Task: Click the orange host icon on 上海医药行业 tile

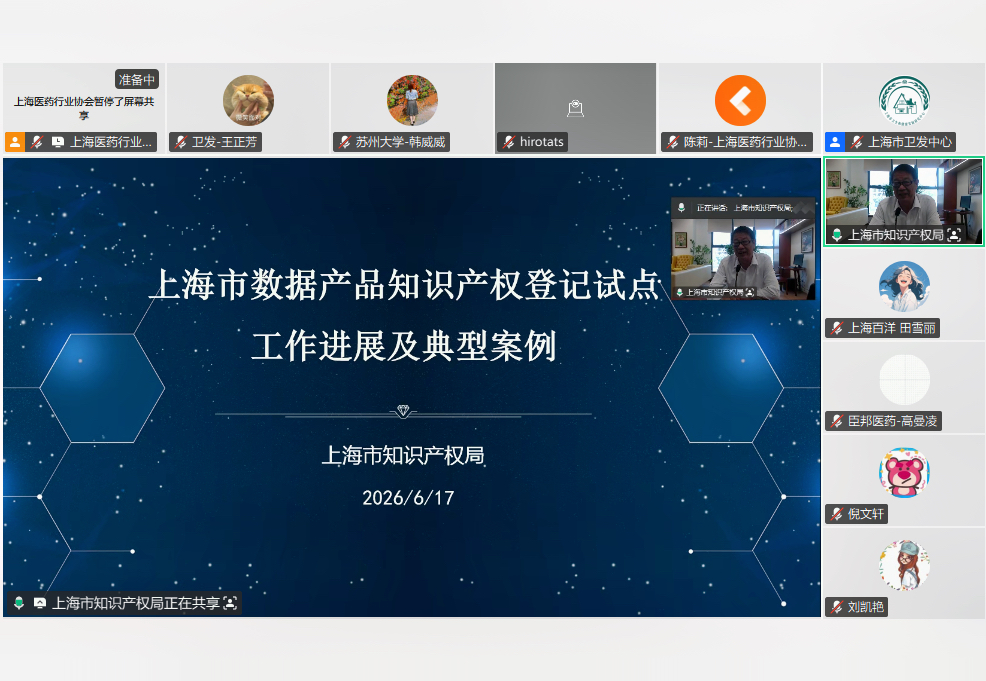Action: (14, 142)
